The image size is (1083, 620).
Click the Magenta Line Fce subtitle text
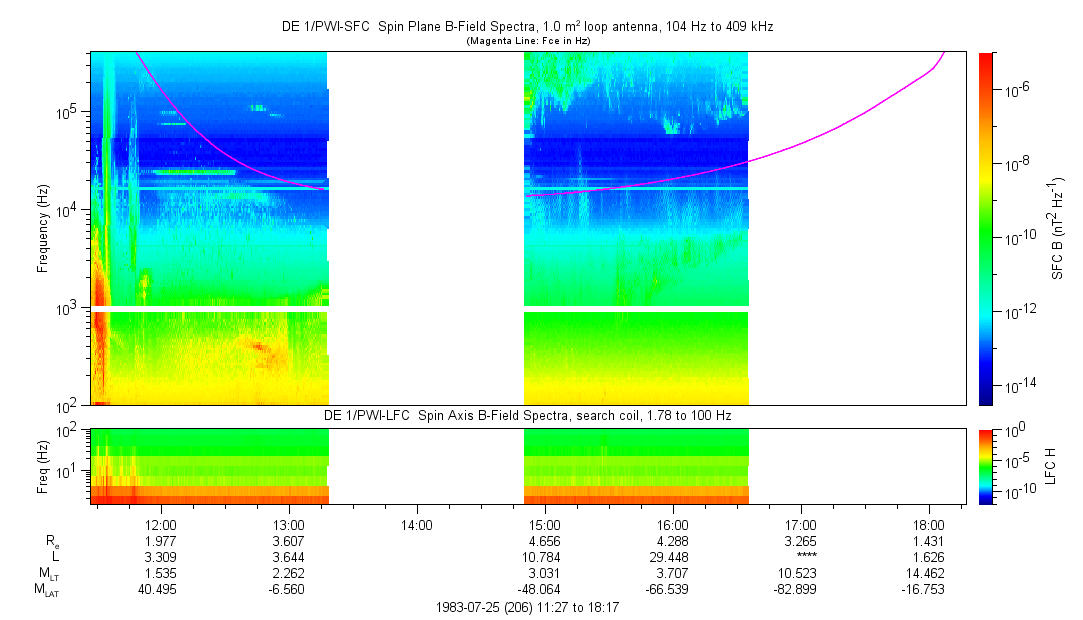tap(527, 41)
